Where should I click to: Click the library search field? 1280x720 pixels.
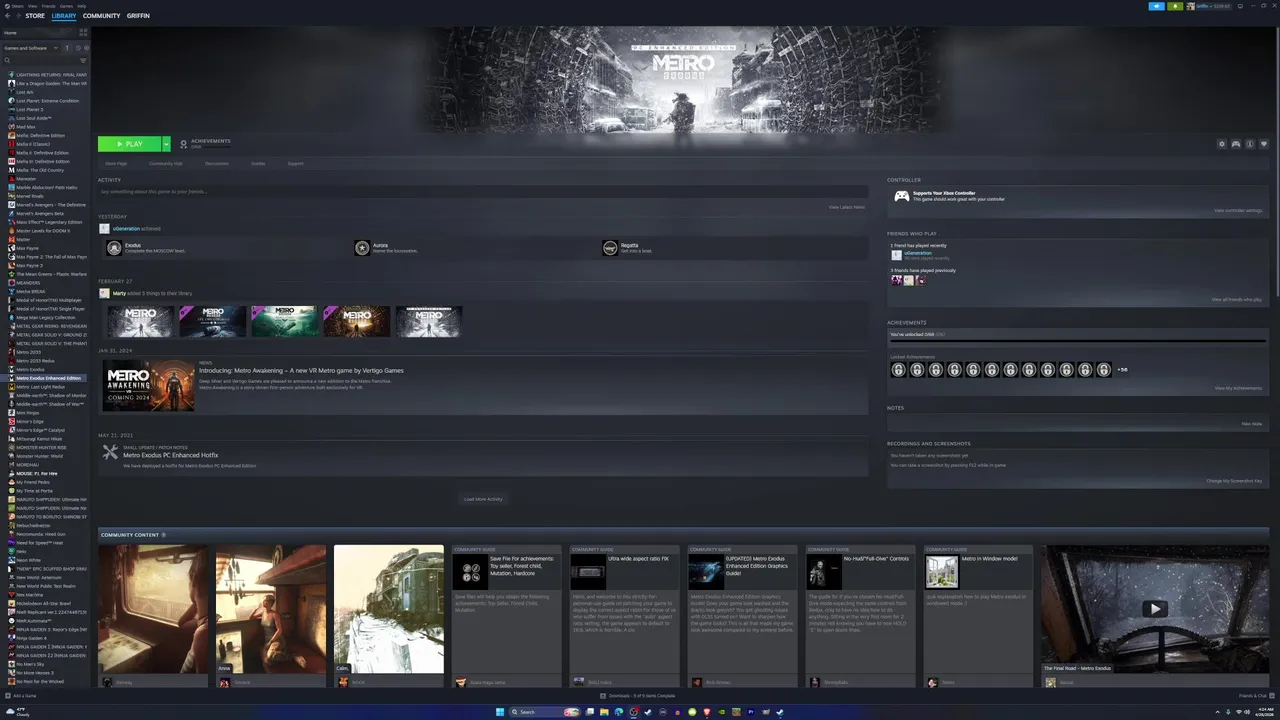pyautogui.click(x=40, y=60)
